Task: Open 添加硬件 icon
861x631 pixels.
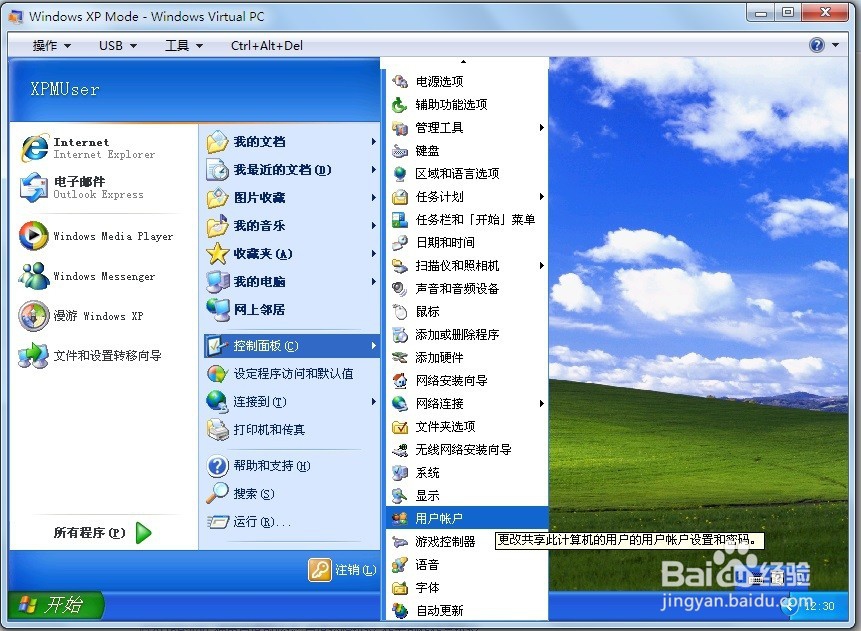Action: point(400,358)
